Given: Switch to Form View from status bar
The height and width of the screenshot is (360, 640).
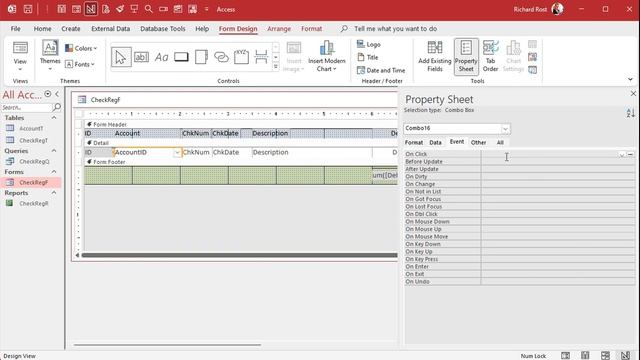Looking at the screenshot, I should (x=565, y=356).
